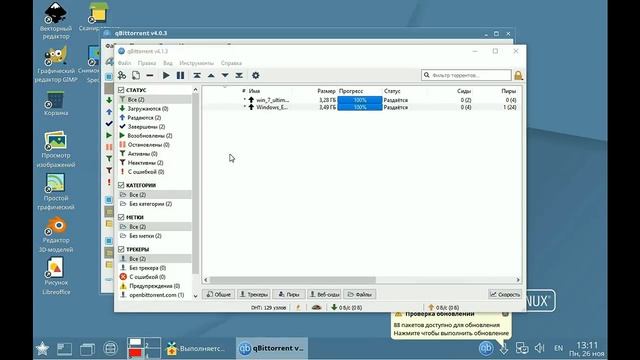
Task: Select the Активны (0) filter
Action: coord(154,153)
